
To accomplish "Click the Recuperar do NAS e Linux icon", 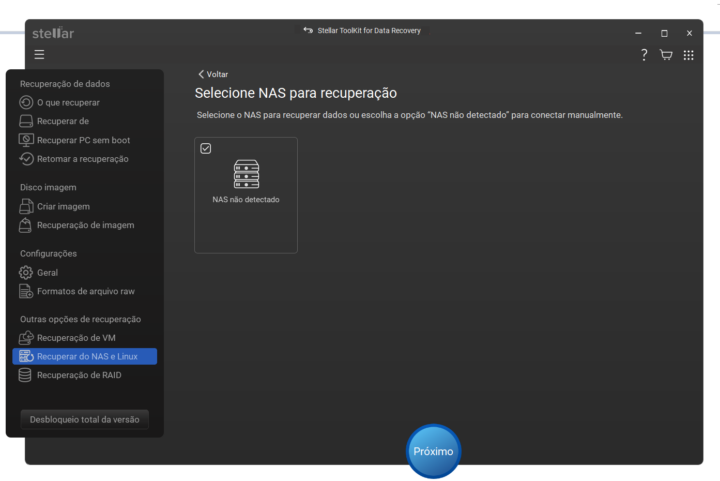I will 26,356.
